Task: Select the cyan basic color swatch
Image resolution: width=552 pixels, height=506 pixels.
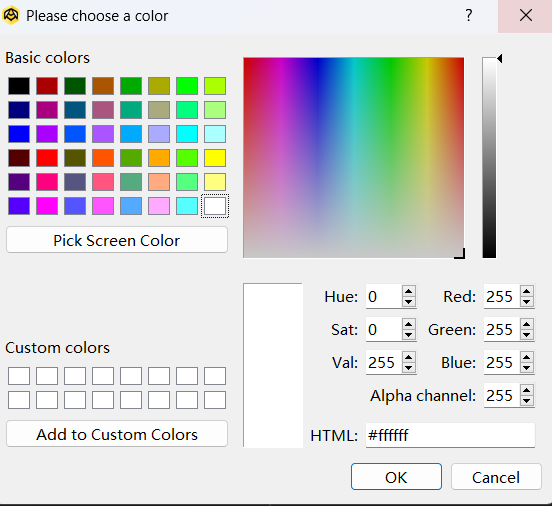Action: 187,134
